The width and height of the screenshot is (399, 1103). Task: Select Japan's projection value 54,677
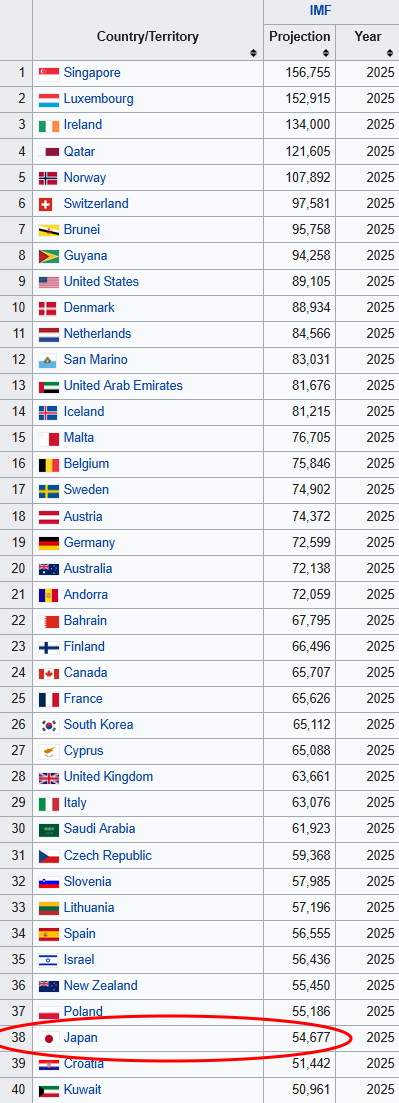tap(310, 1038)
